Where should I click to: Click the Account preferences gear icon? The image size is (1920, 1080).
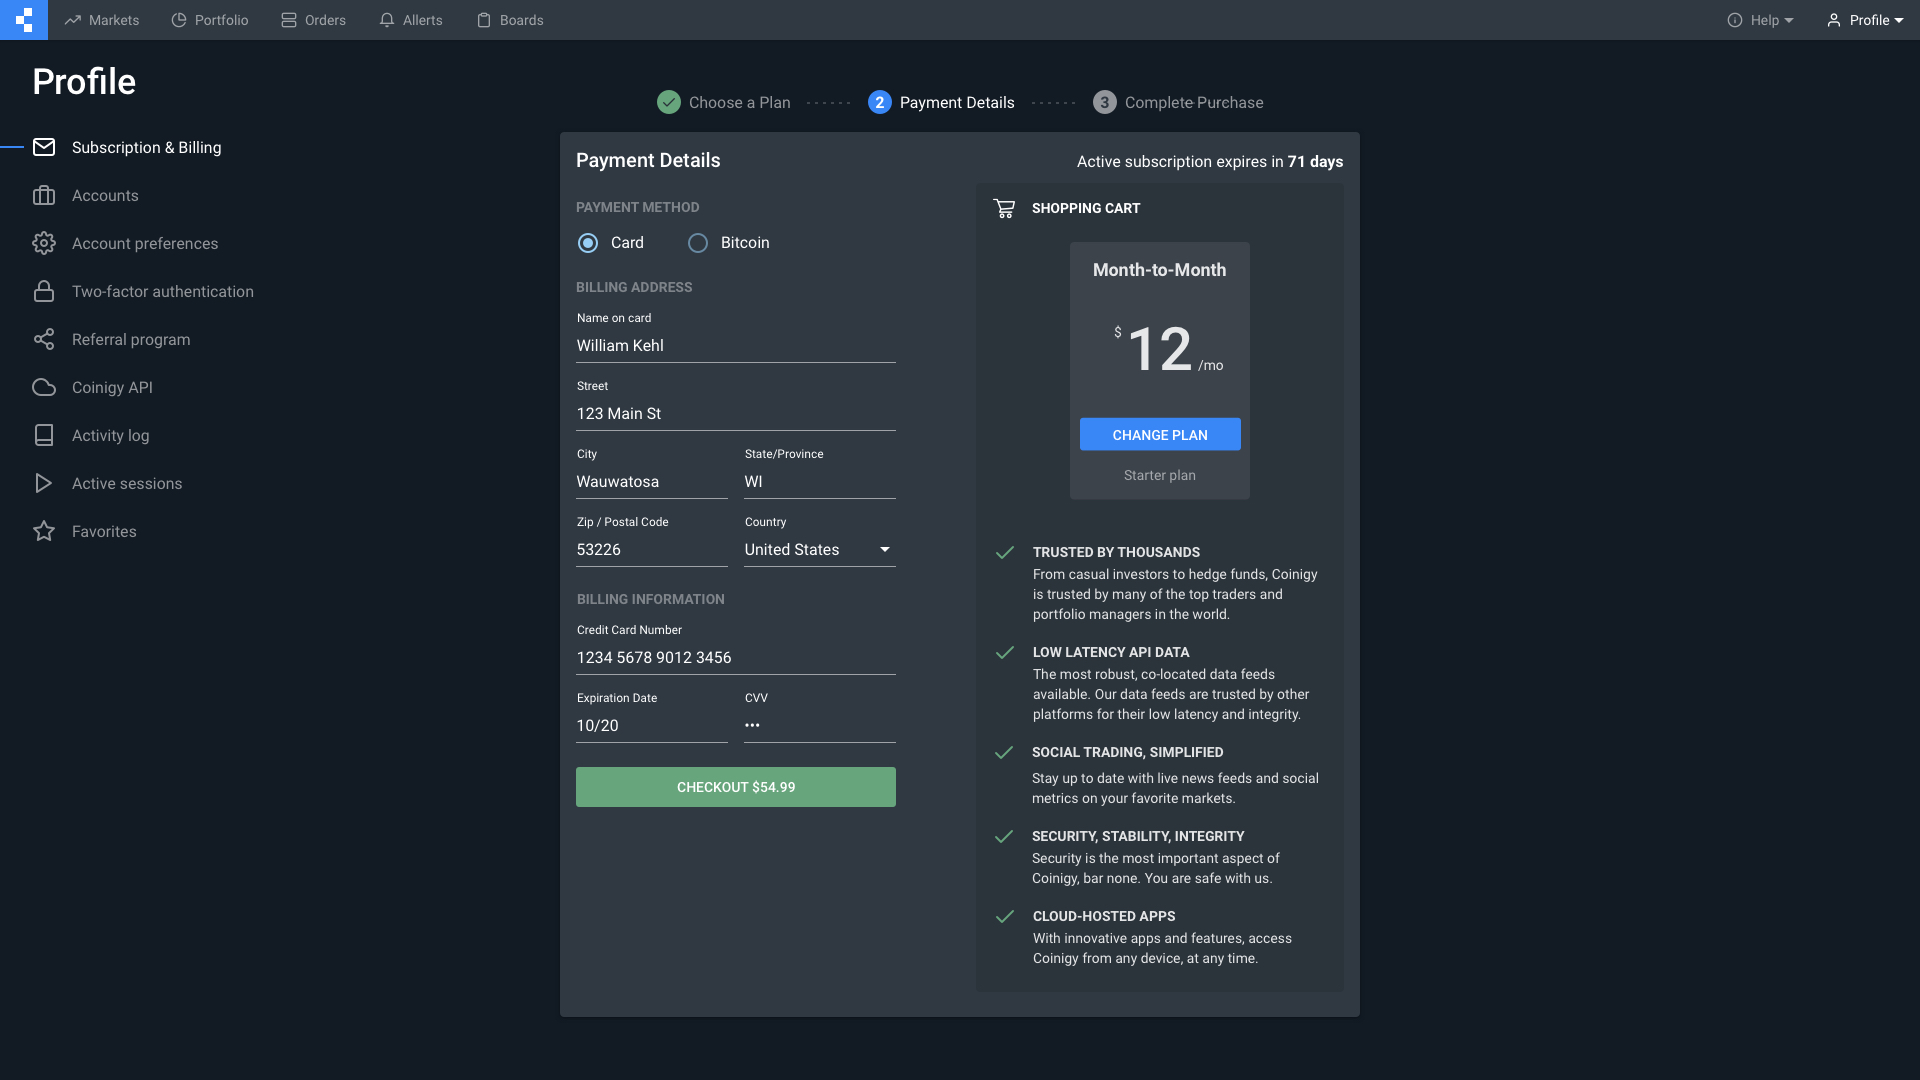coord(44,244)
